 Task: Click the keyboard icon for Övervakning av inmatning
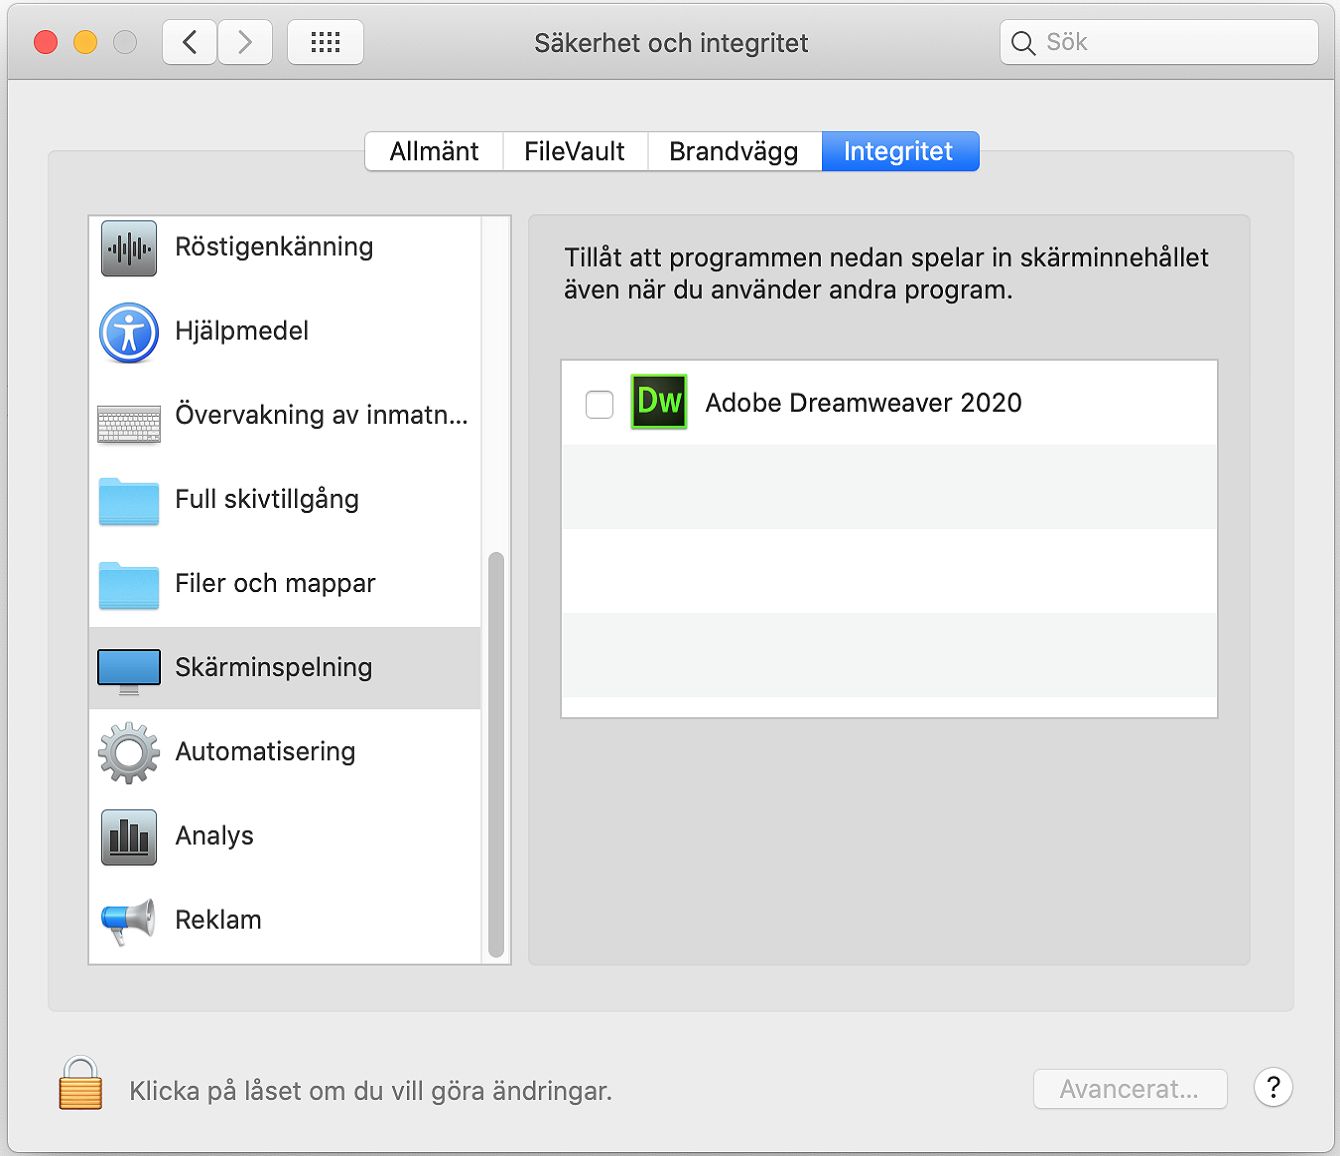129,423
